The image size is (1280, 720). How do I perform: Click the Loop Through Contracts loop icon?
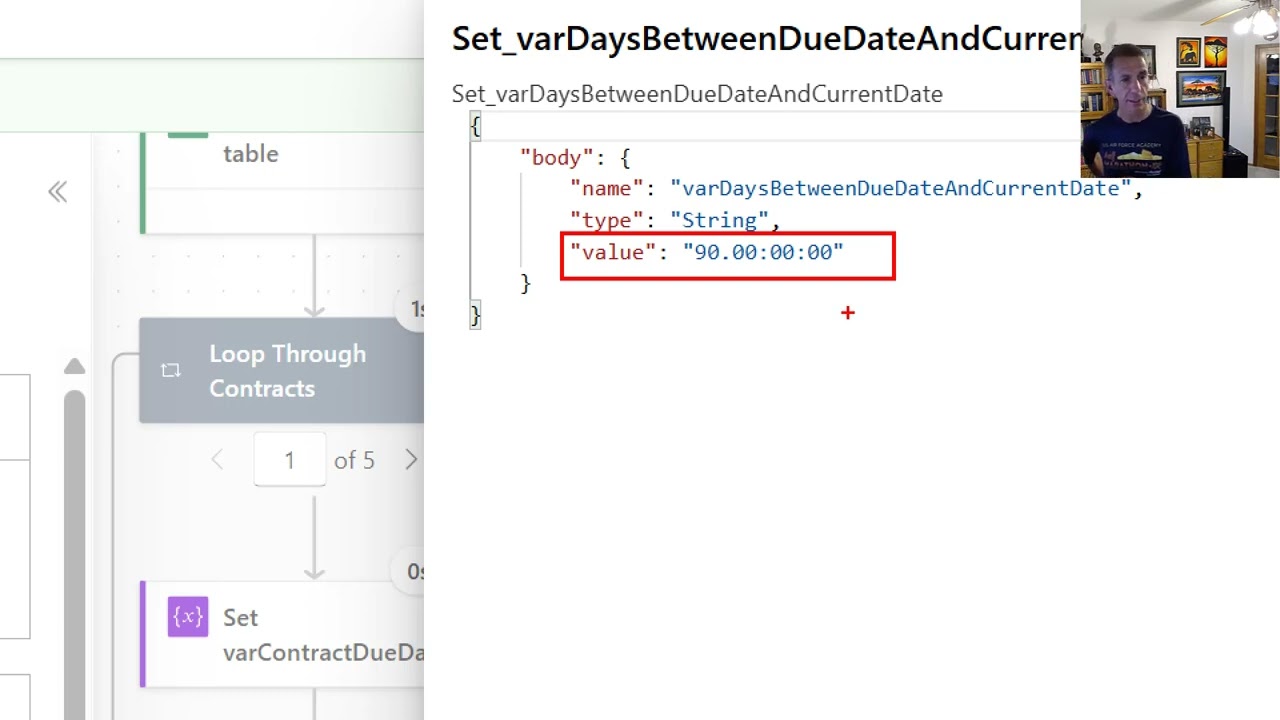pyautogui.click(x=170, y=371)
